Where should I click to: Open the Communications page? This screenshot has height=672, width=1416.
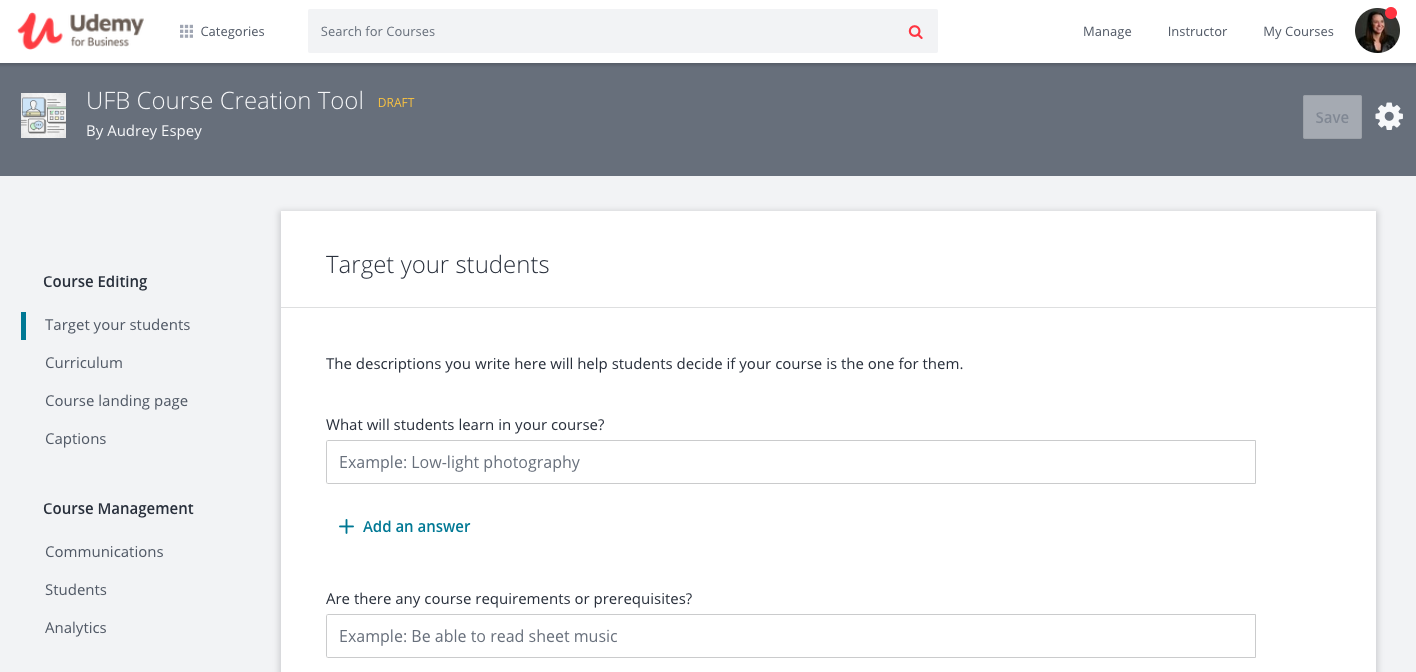[104, 551]
